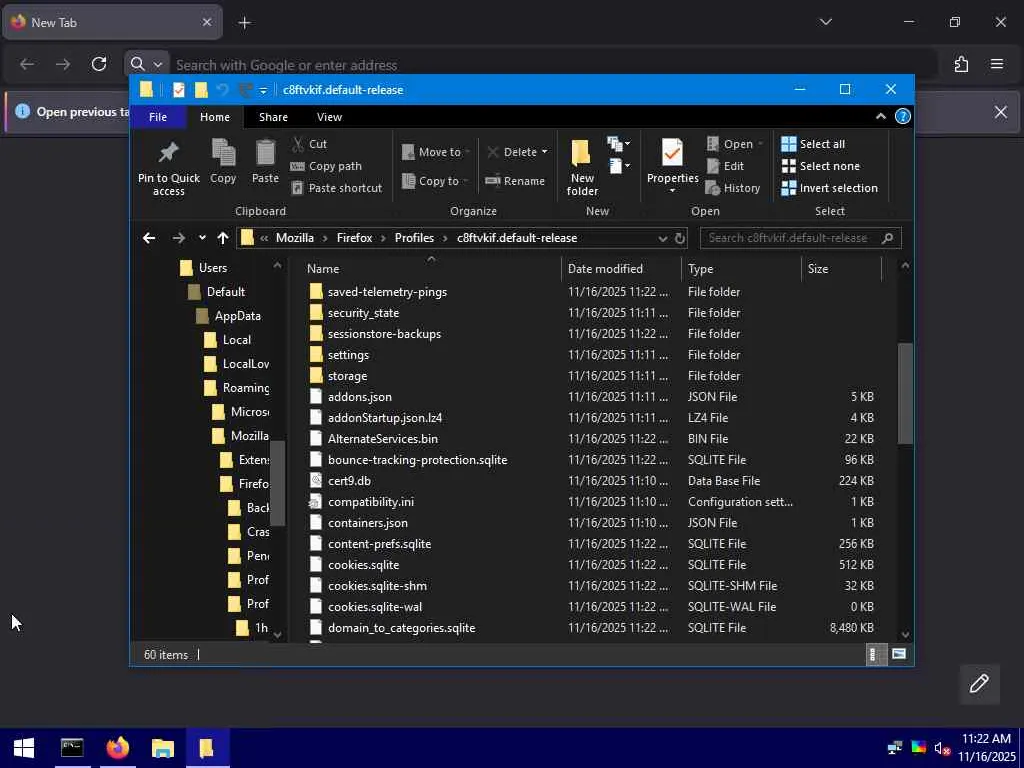Reload page in Firefox window

[x=99, y=64]
